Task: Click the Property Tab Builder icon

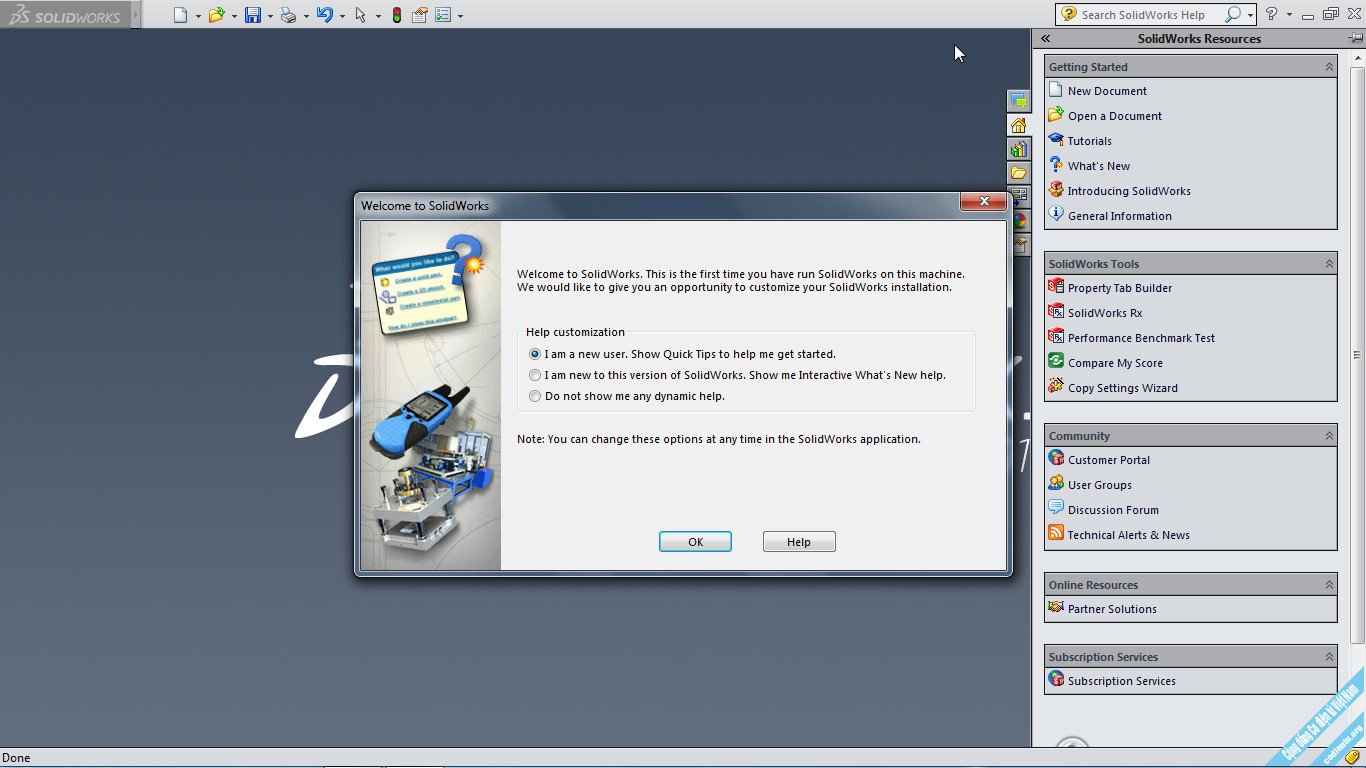Action: click(x=1056, y=287)
